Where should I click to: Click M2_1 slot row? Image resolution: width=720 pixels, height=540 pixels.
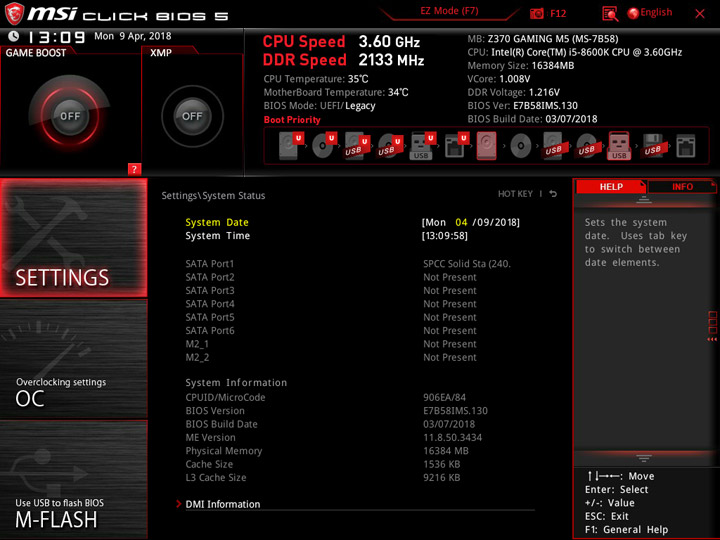331,343
